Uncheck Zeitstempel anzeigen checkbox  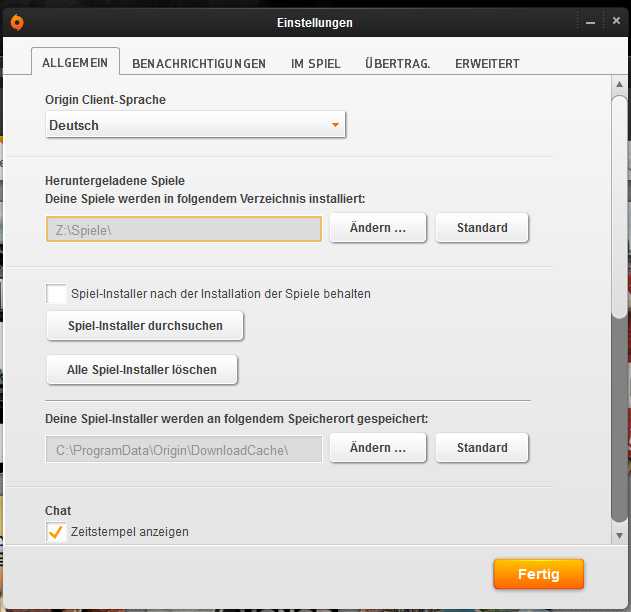click(x=56, y=532)
